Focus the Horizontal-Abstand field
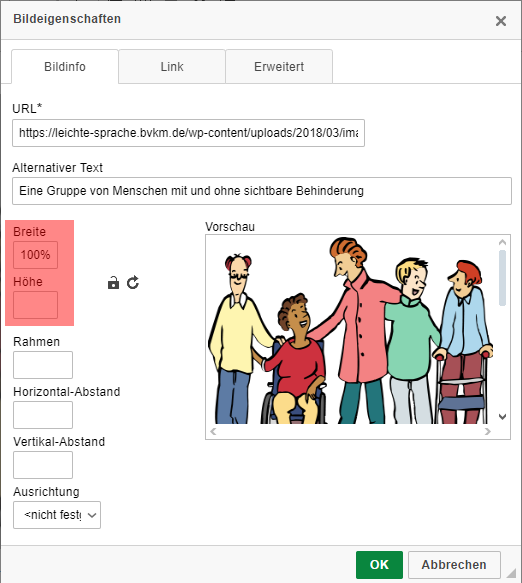Viewport: 522px width, 583px height. click(x=43, y=415)
